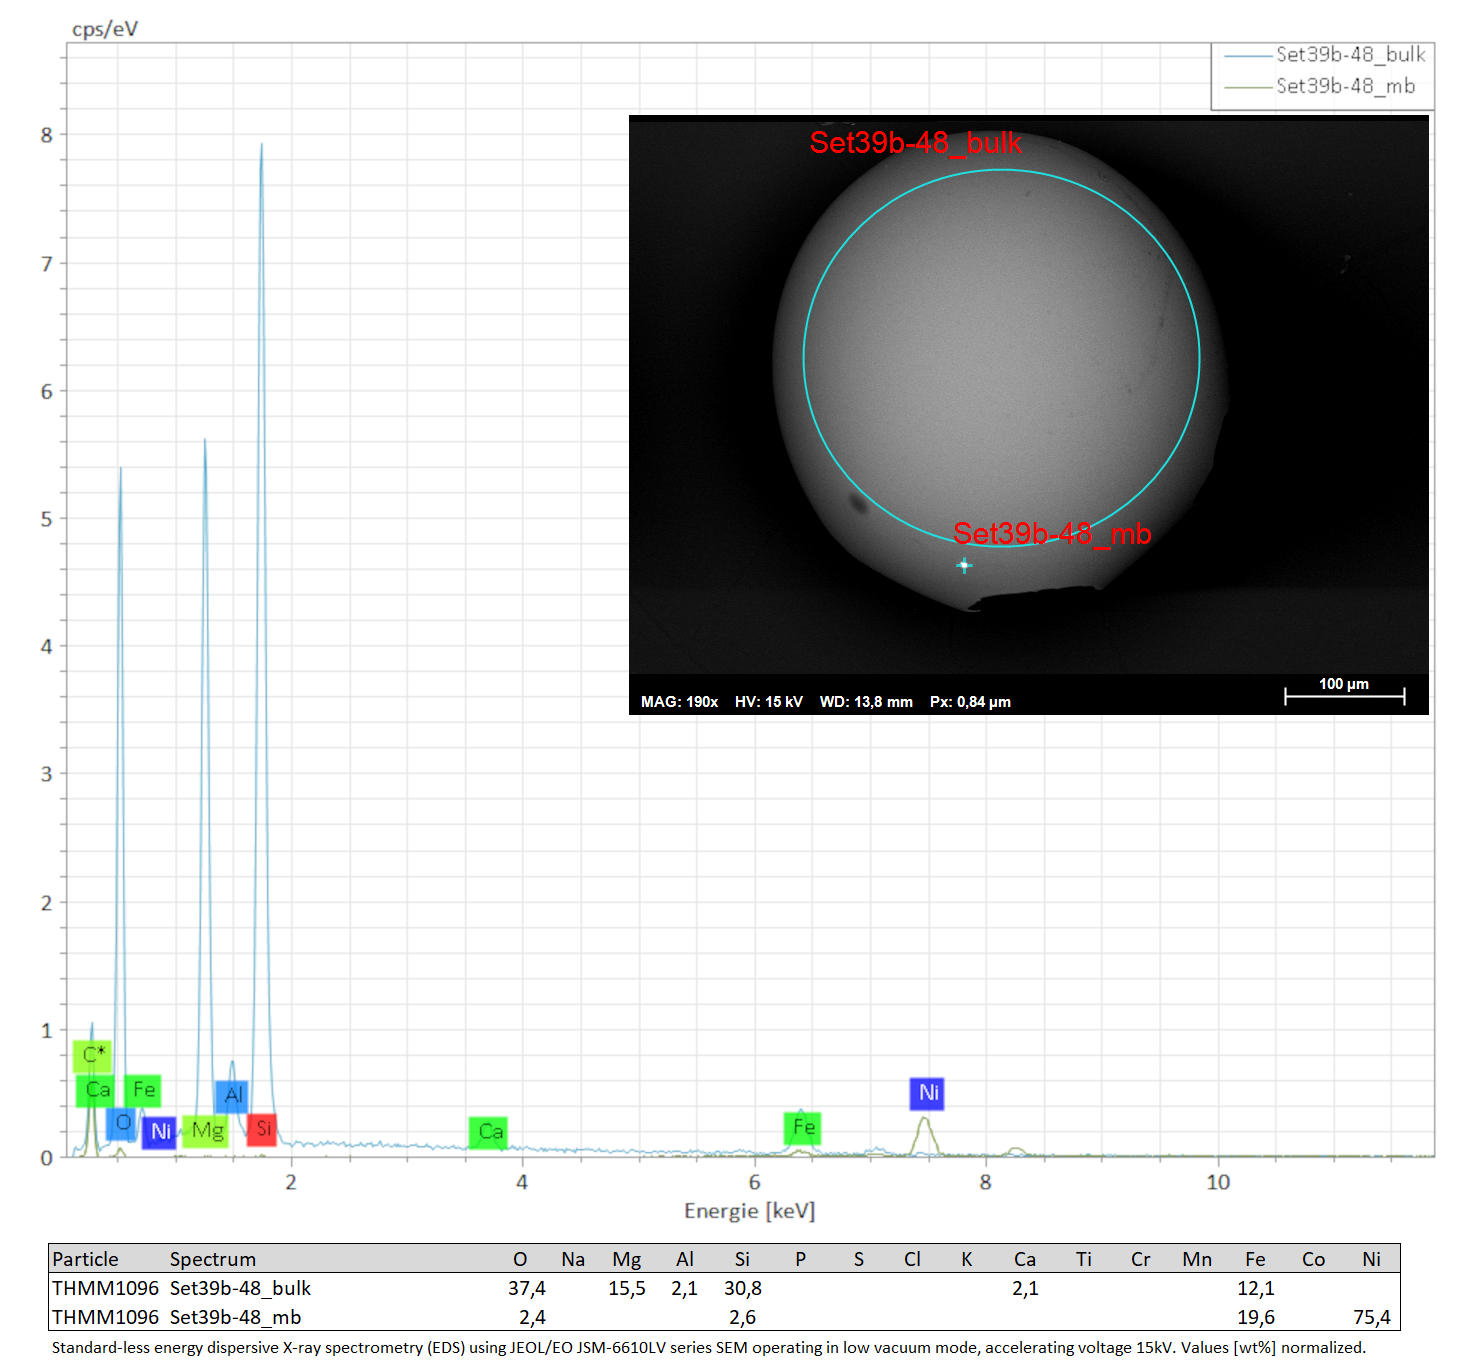Click the x-axis tick label 10
The width and height of the screenshot is (1458, 1365).
point(1218,1182)
